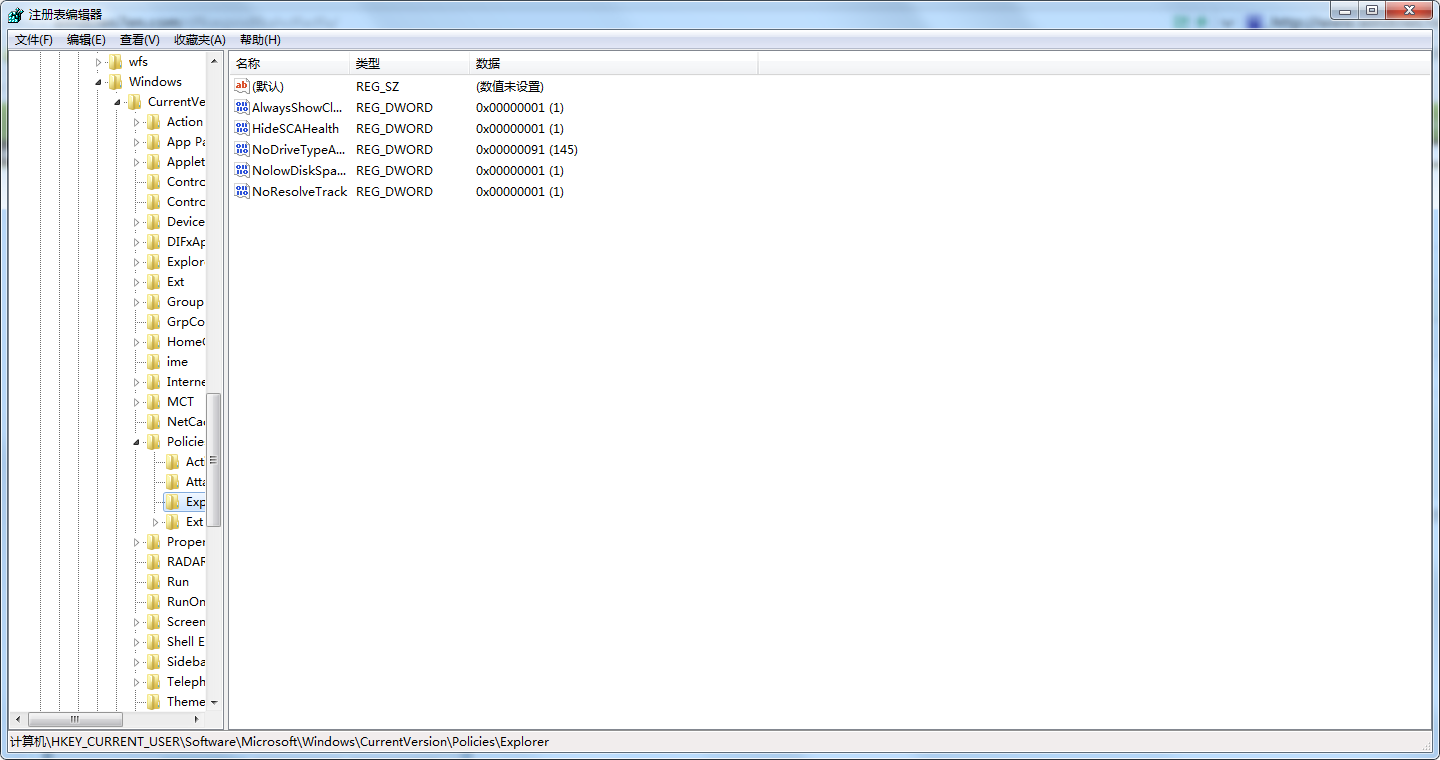Collapse the Windows key
Viewport: 1440px width, 760px height.
pyautogui.click(x=98, y=82)
